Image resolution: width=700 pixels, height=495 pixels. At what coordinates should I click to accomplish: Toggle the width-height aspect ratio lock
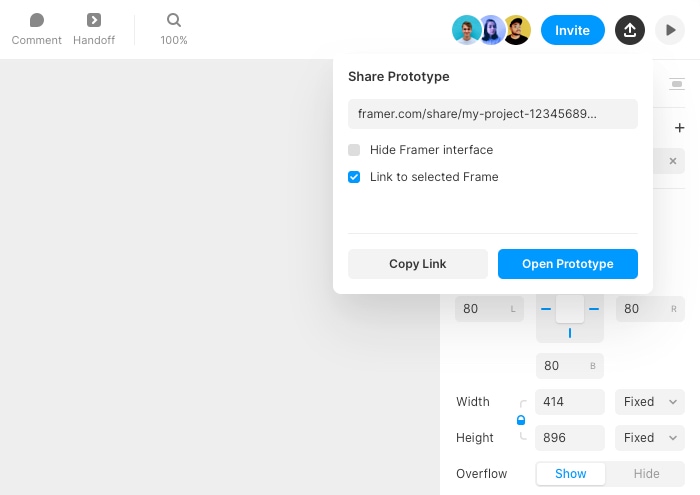pos(521,420)
